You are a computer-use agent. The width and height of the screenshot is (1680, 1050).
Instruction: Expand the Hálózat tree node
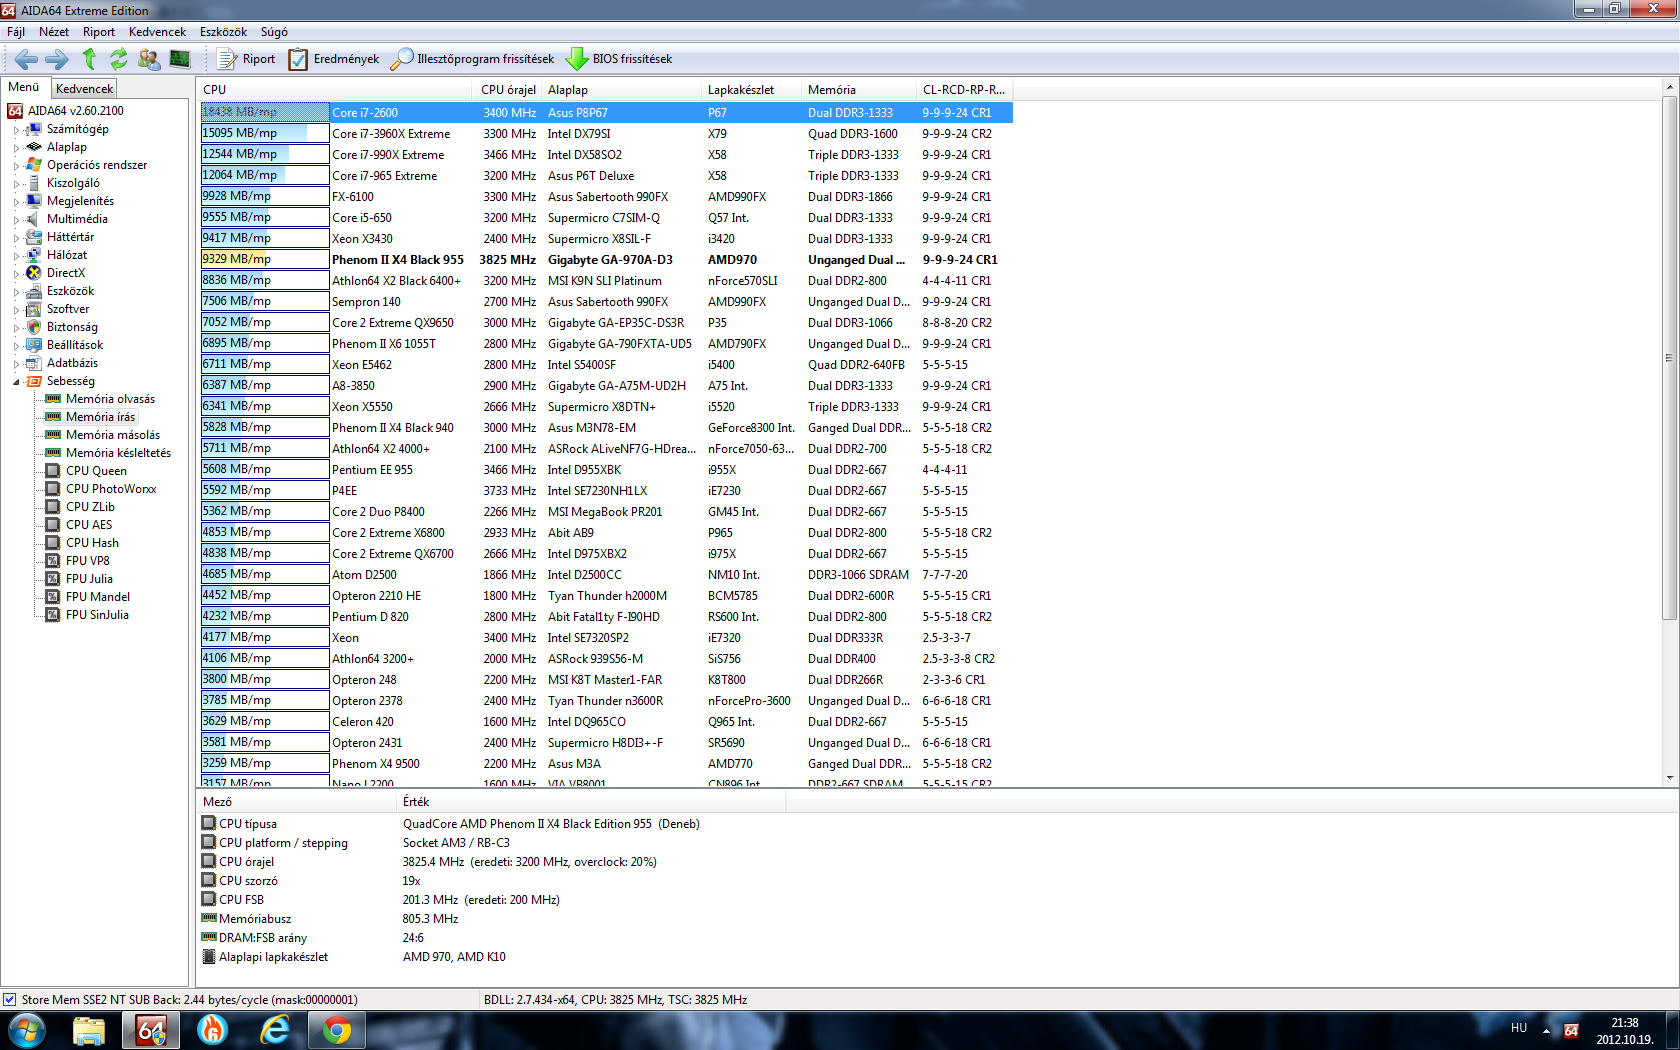coord(16,256)
